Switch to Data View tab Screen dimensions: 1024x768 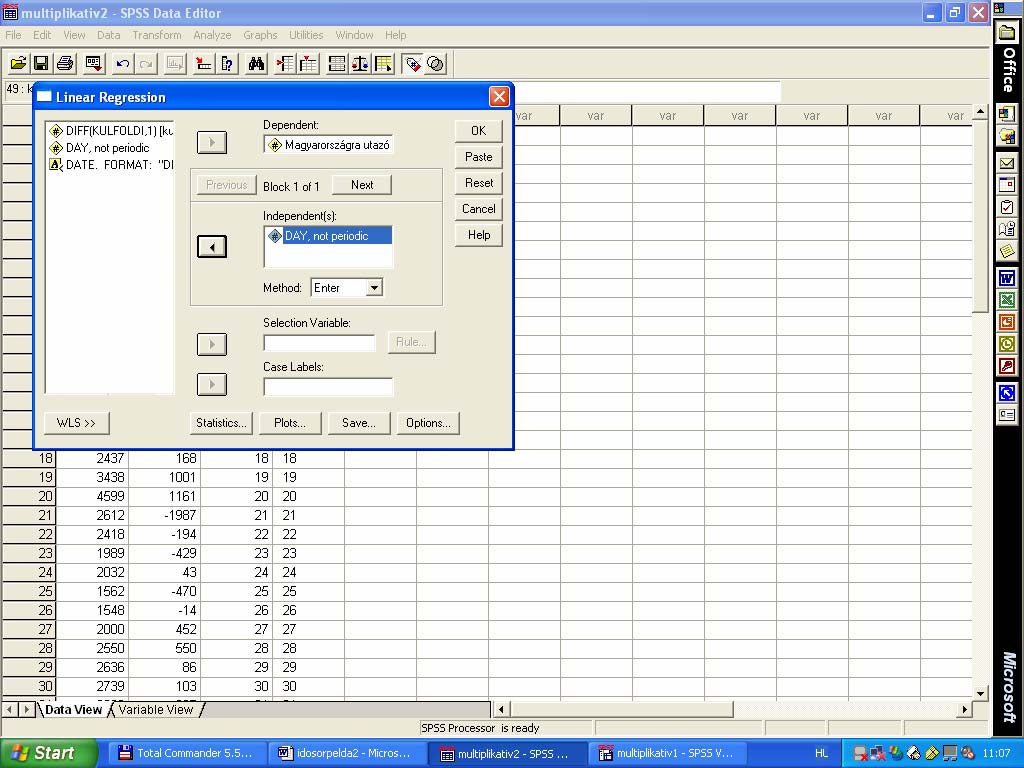tap(73, 709)
